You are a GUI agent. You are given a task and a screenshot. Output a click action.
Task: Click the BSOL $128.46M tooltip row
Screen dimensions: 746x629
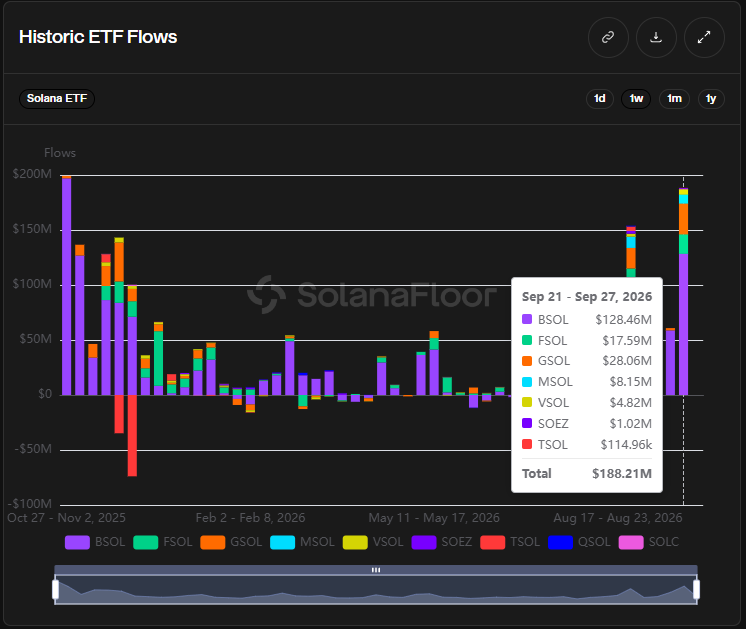click(x=587, y=319)
